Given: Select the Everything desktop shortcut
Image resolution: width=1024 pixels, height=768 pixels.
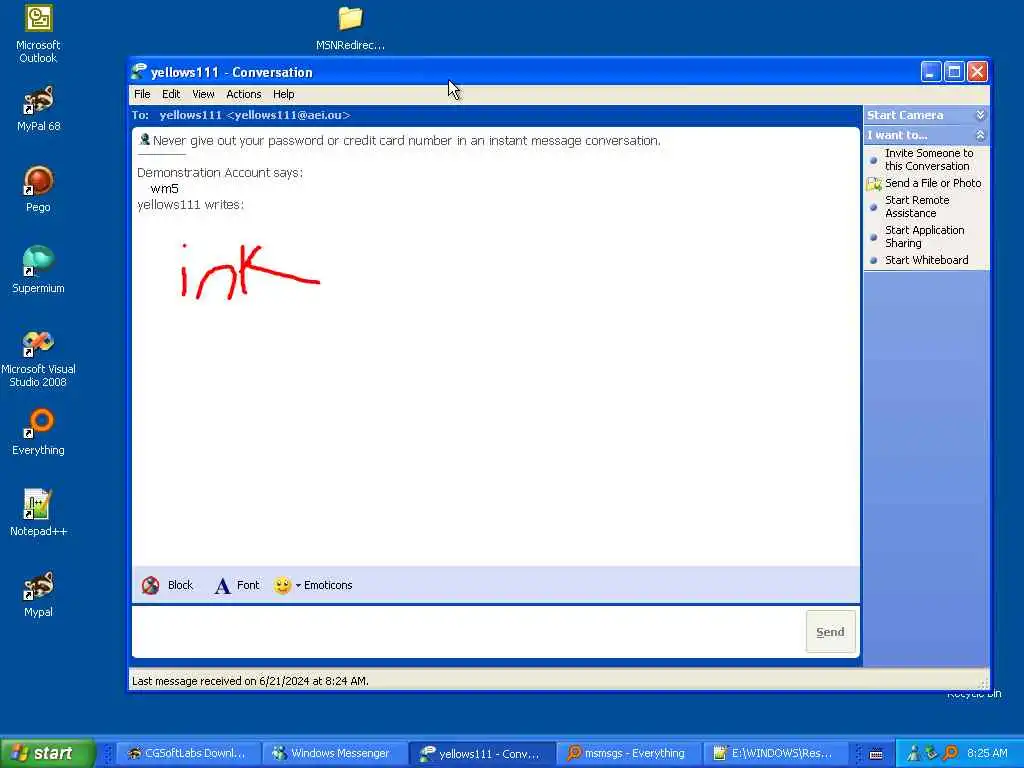Looking at the screenshot, I should (38, 432).
